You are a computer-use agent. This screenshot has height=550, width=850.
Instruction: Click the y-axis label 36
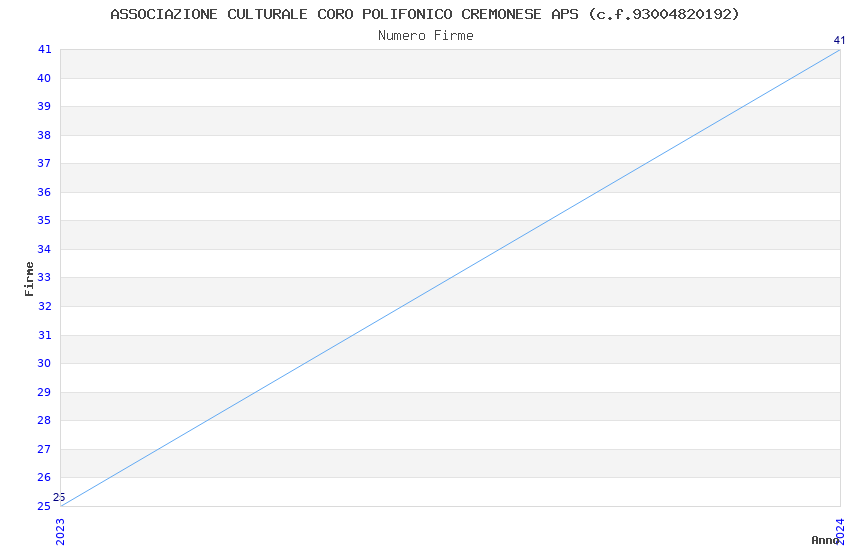point(44,192)
